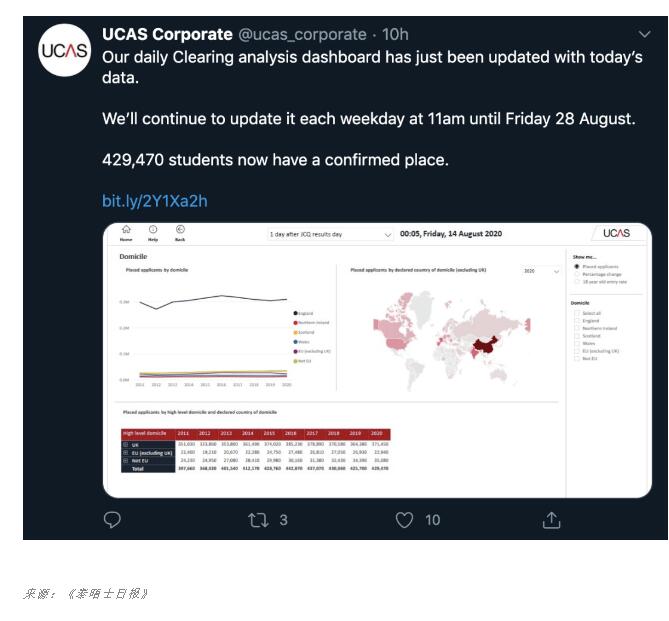
Task: Select the Placed applicants radio button
Action: click(x=576, y=267)
